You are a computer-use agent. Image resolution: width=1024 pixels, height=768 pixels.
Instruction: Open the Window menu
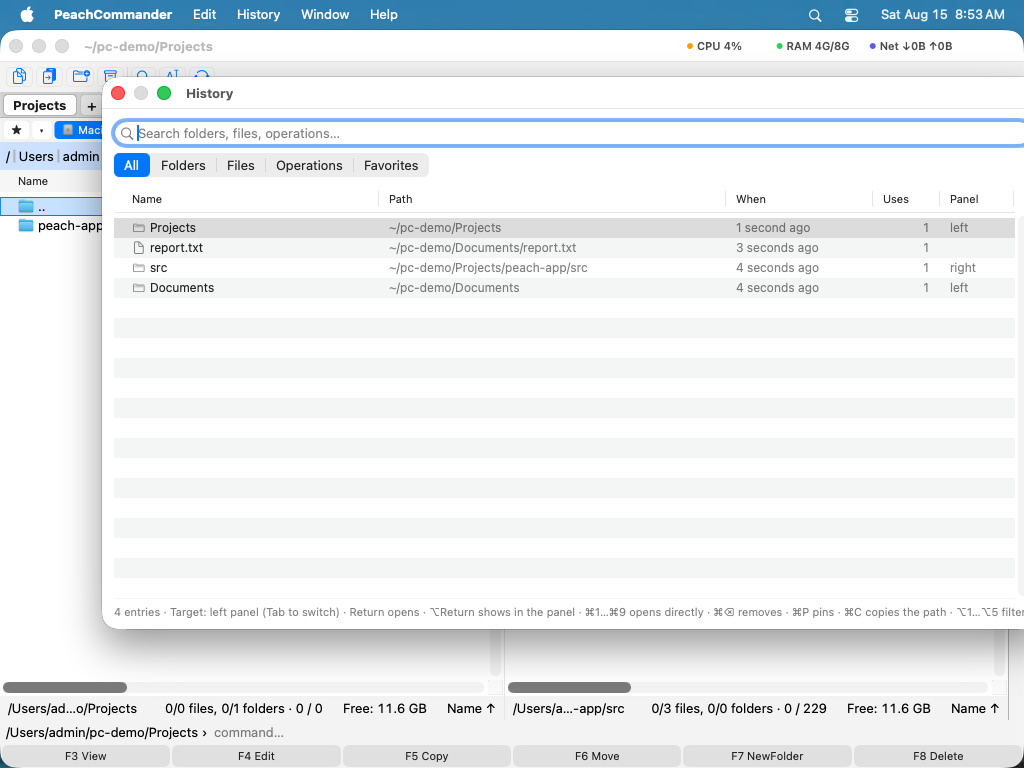(x=325, y=14)
